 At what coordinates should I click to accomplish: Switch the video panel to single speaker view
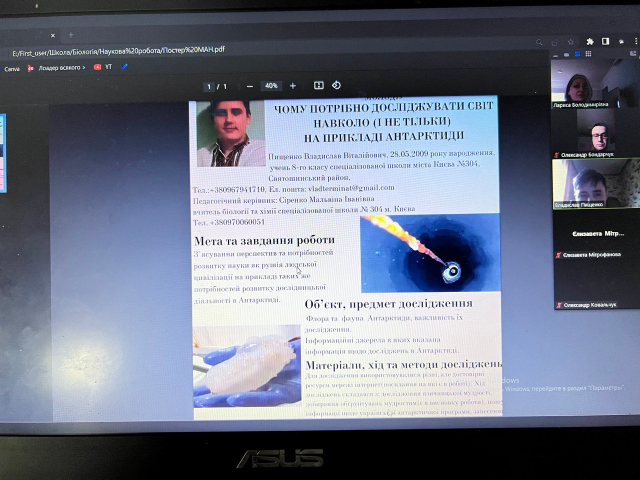pyautogui.click(x=567, y=54)
